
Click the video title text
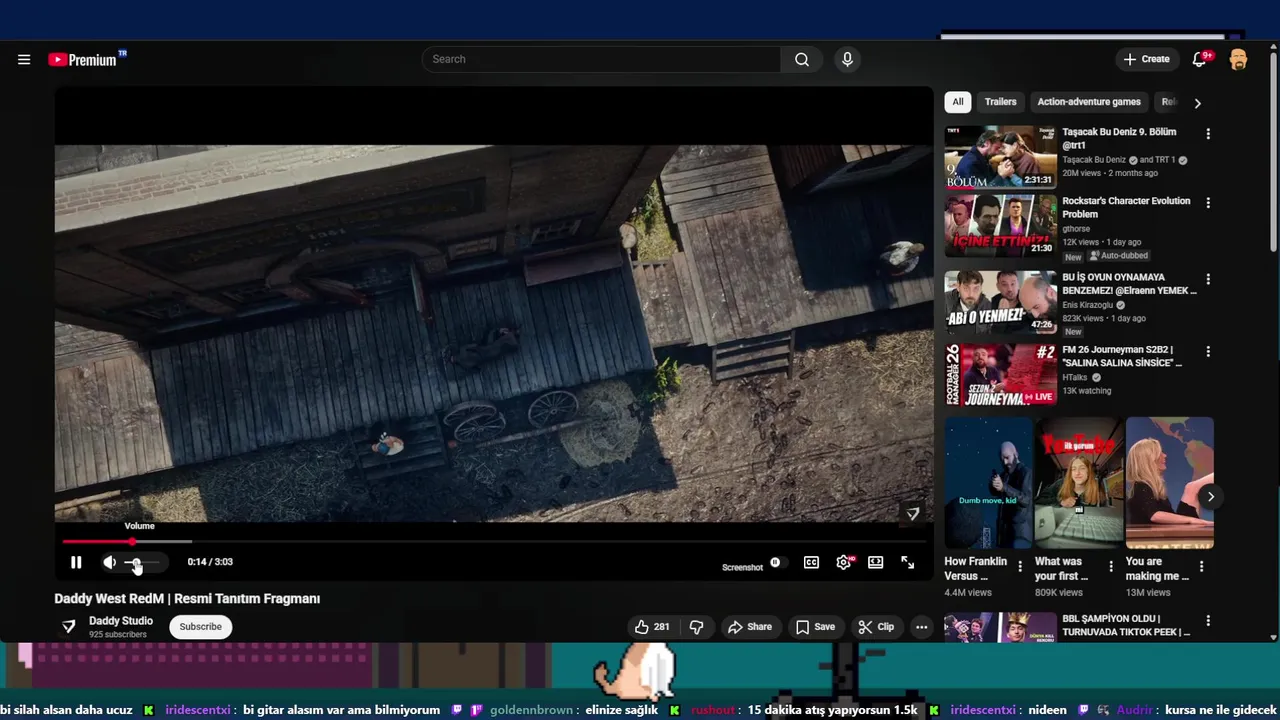[x=187, y=599]
